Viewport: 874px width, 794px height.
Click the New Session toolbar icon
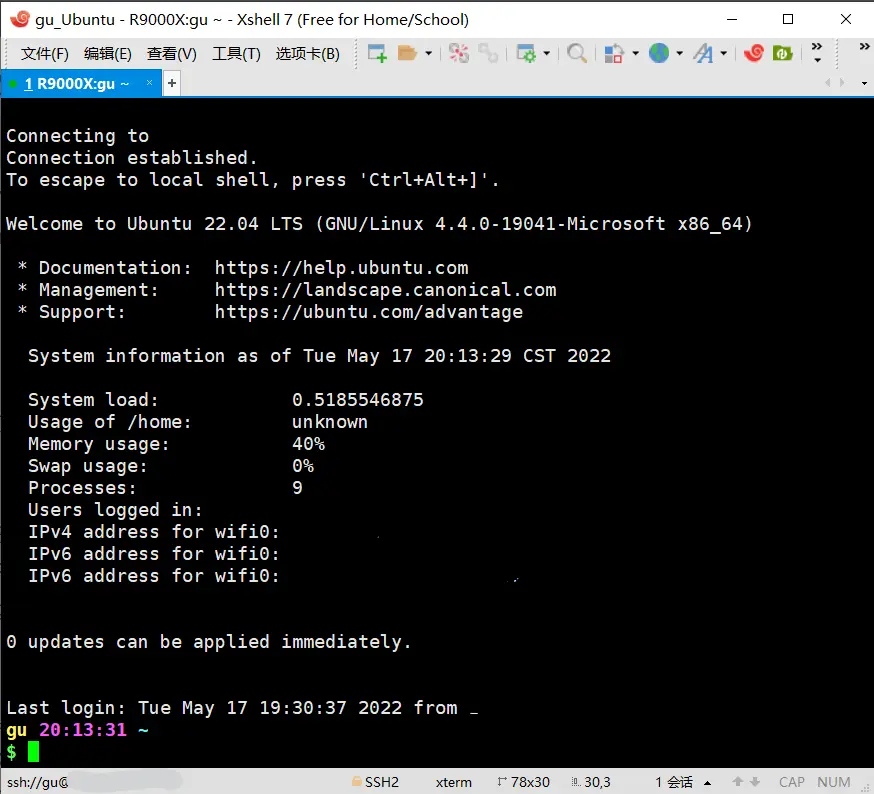pos(377,53)
